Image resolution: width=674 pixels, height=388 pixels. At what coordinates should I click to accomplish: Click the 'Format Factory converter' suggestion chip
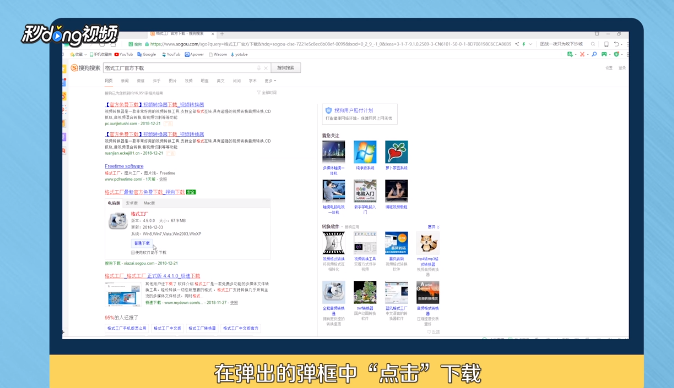pyautogui.click(x=202, y=328)
